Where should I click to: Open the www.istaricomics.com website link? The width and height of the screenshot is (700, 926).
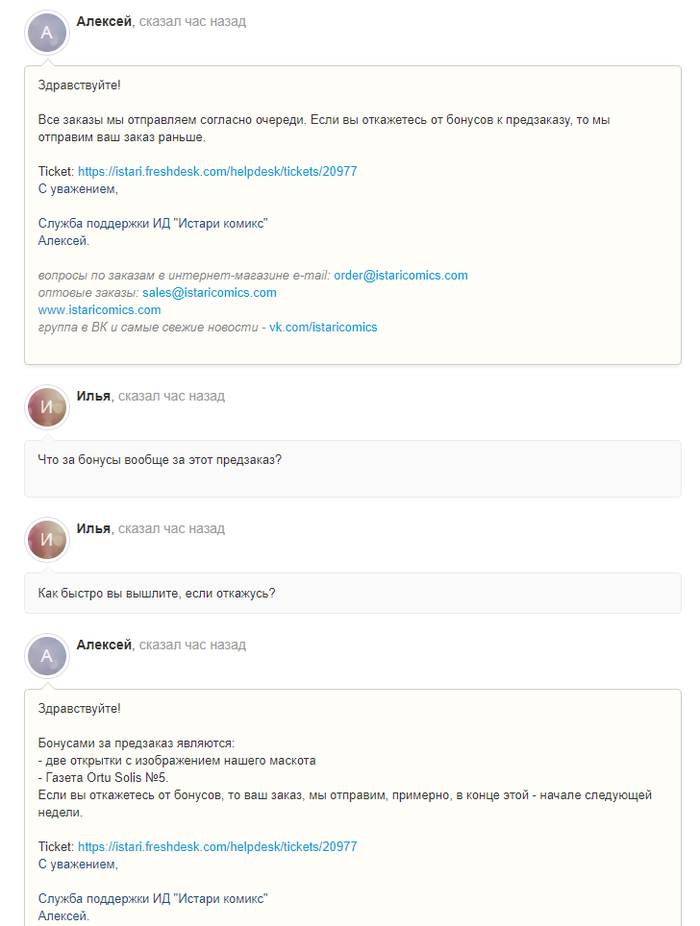pos(99,310)
